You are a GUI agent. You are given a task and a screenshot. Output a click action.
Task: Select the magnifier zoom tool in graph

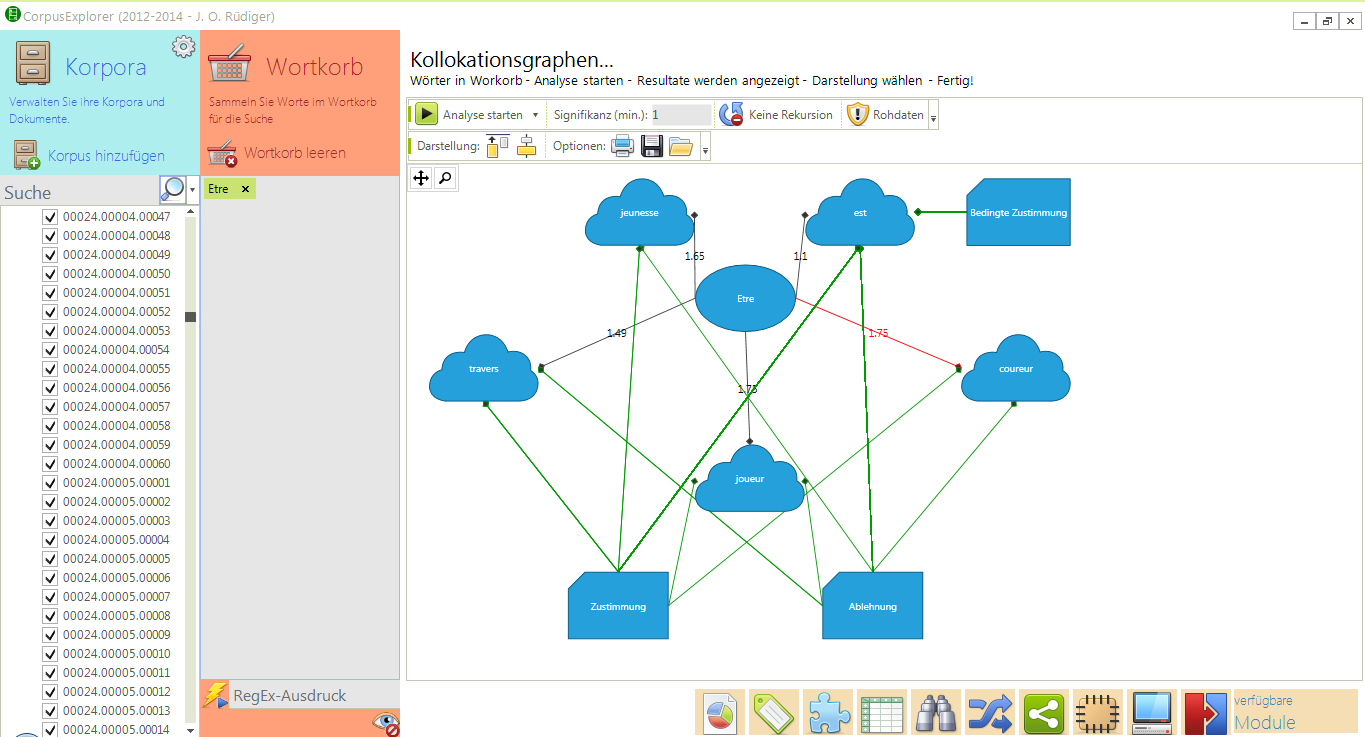tap(445, 178)
